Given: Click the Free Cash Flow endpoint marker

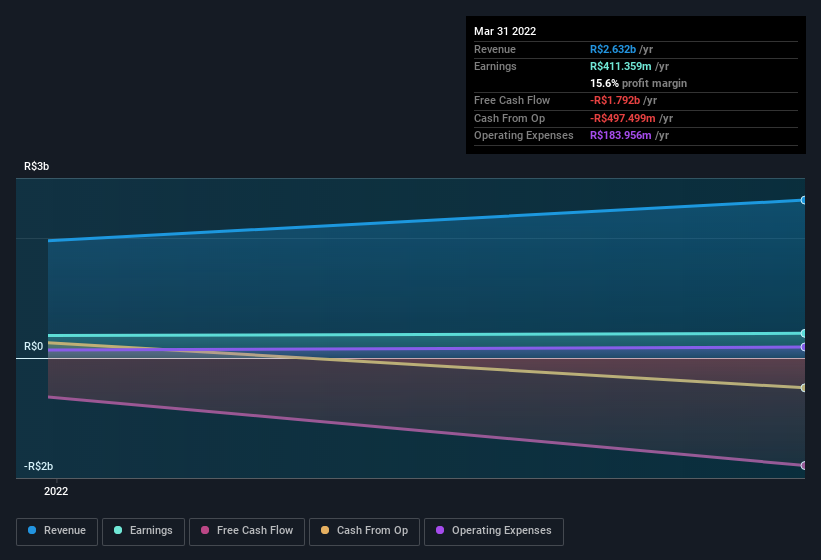Looking at the screenshot, I should point(803,465).
